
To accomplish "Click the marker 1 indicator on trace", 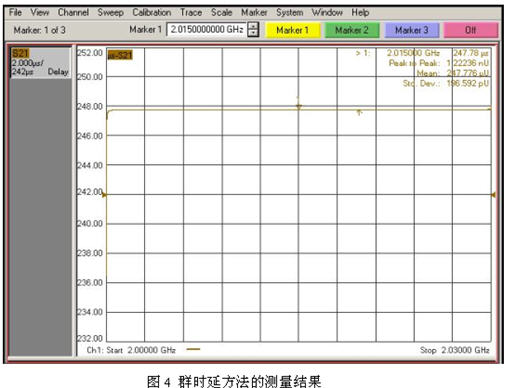I will (x=299, y=106).
